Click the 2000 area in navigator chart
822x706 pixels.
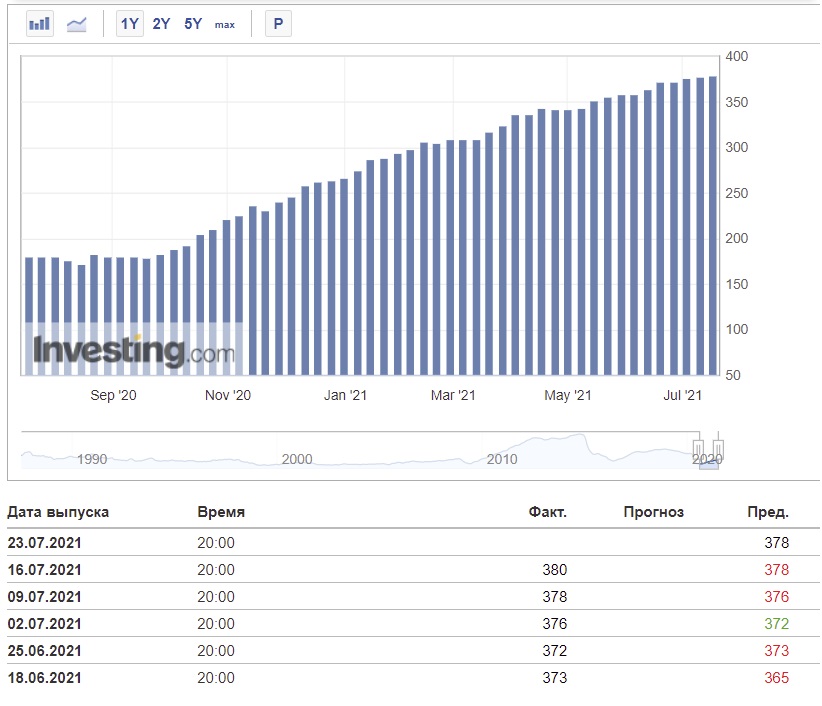tap(297, 459)
